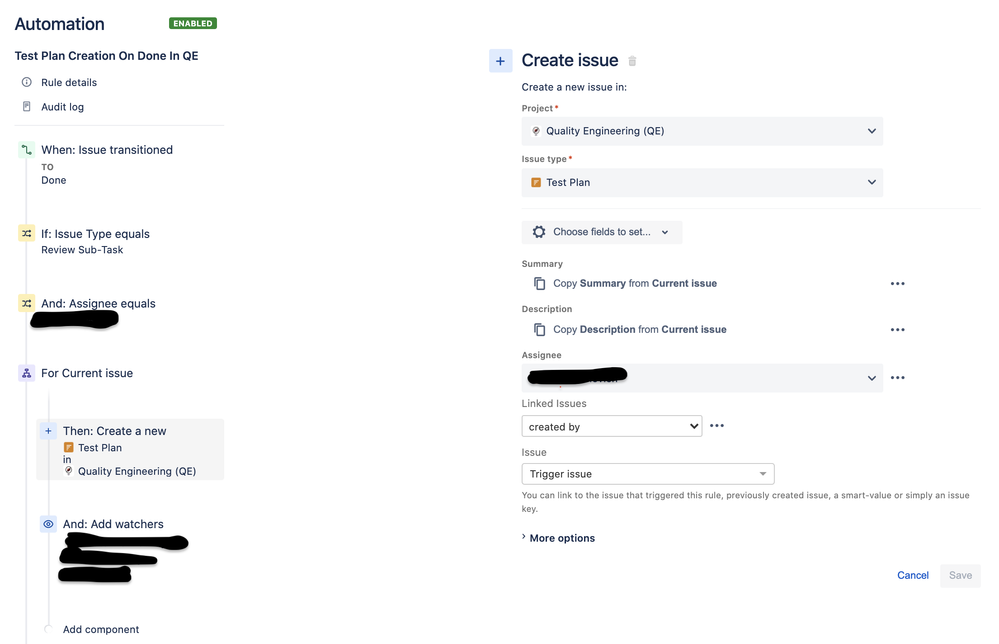Open the Assignee dropdown
The height and width of the screenshot is (644, 999).
pos(702,378)
